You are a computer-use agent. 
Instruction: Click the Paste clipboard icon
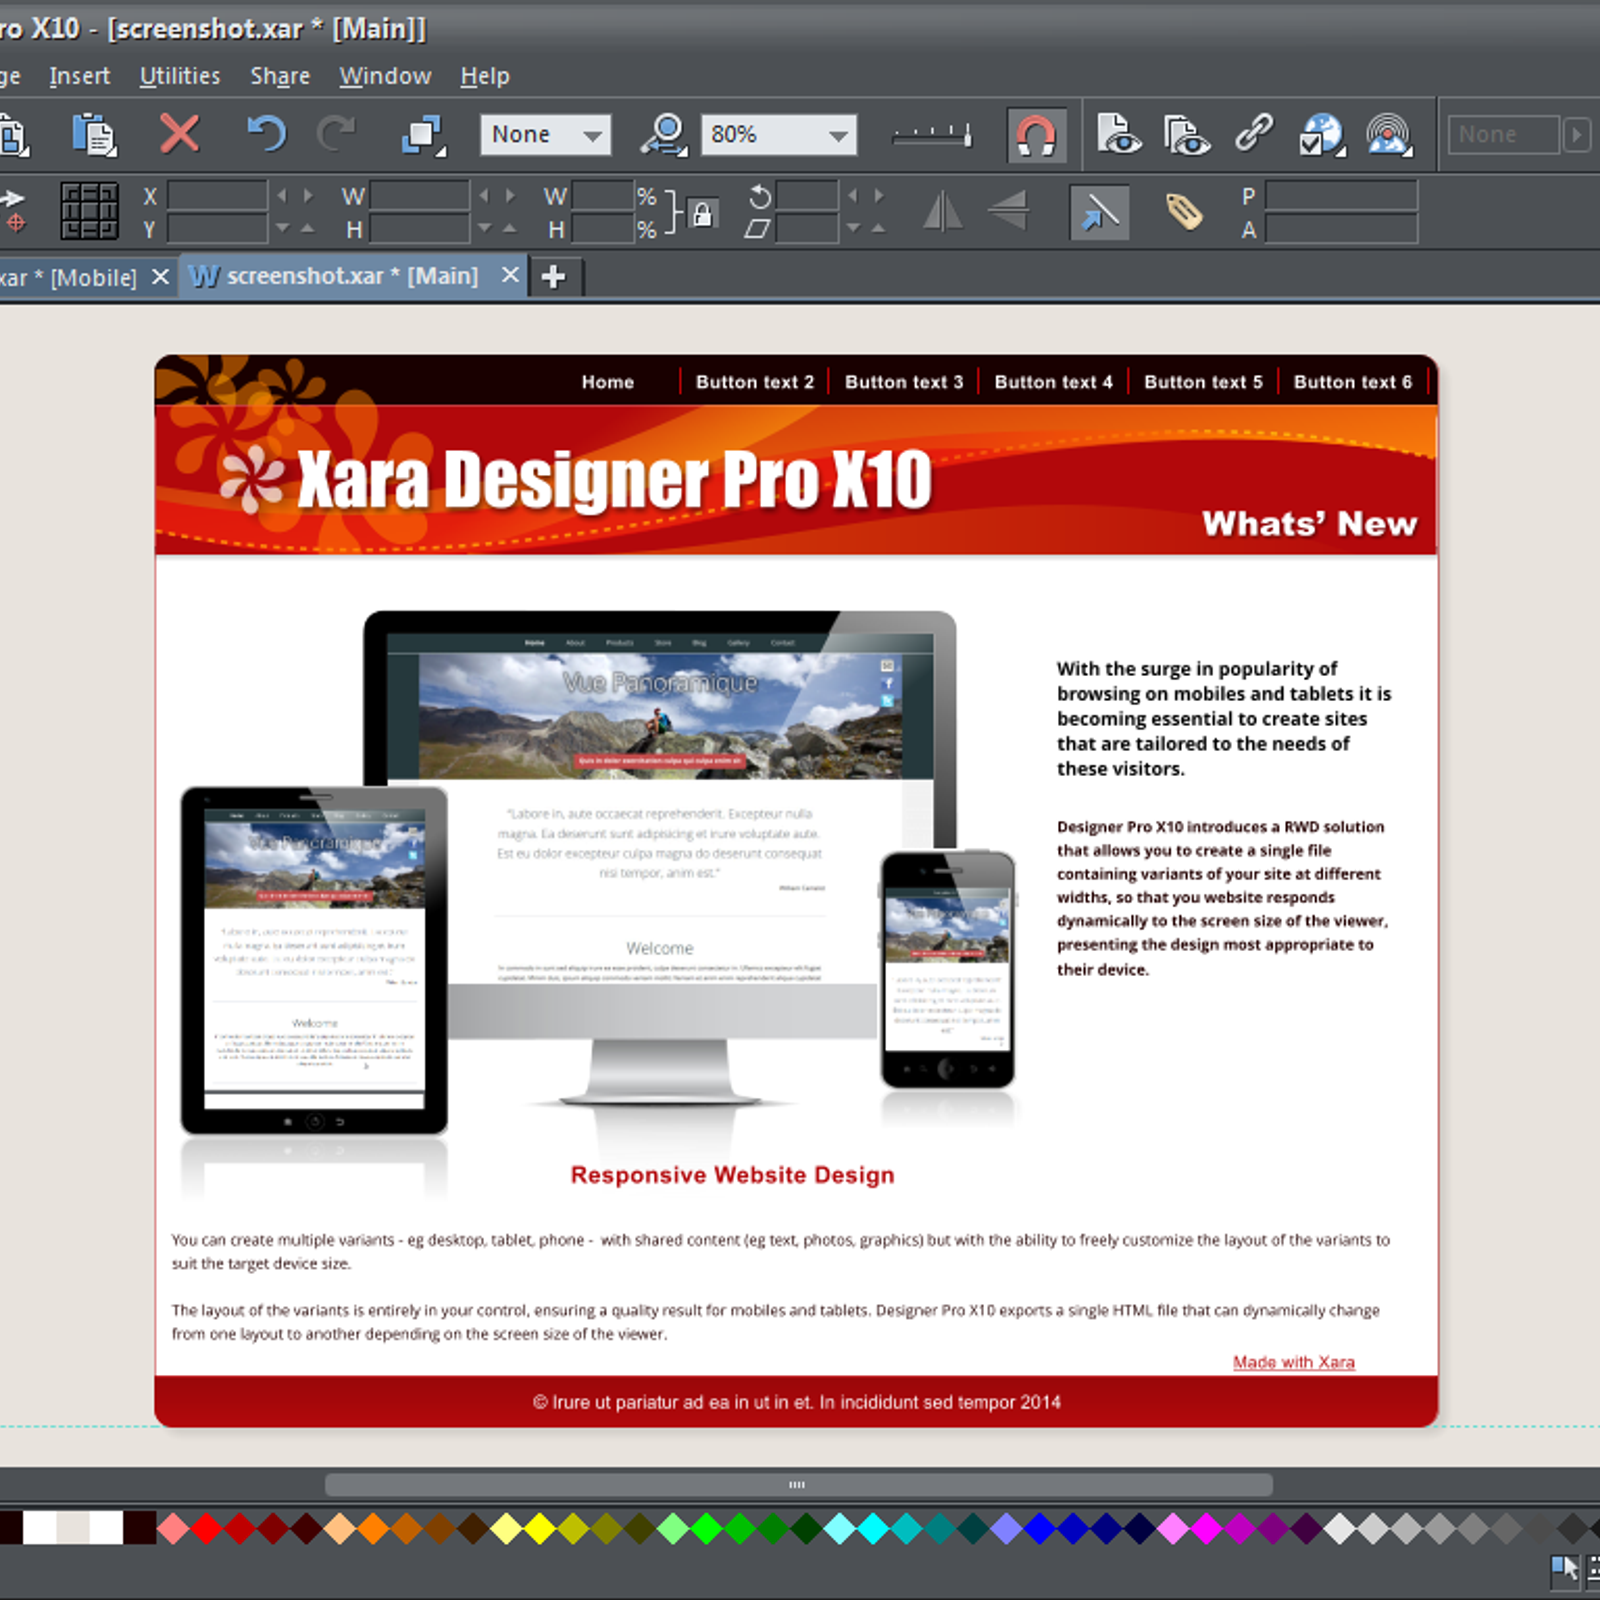click(x=94, y=134)
